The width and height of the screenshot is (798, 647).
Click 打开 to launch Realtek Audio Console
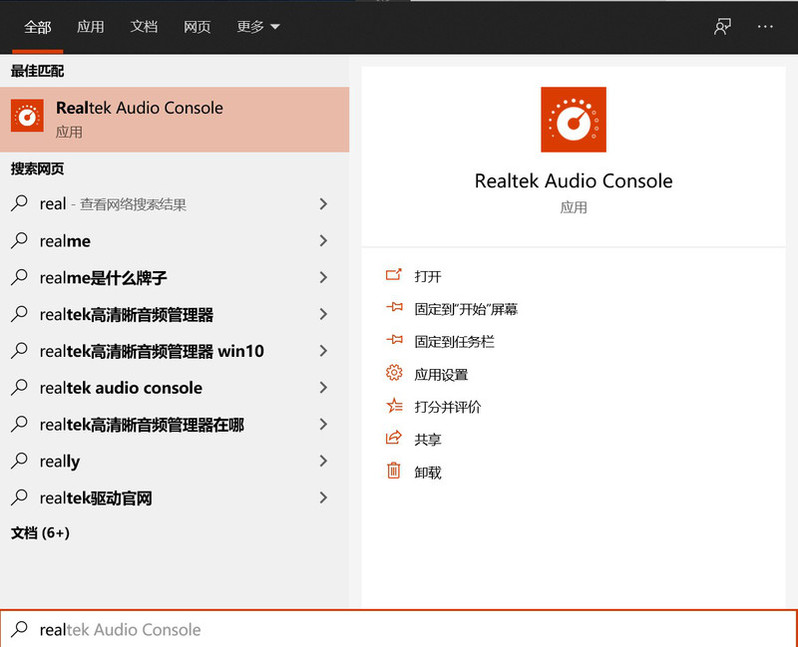tap(428, 276)
